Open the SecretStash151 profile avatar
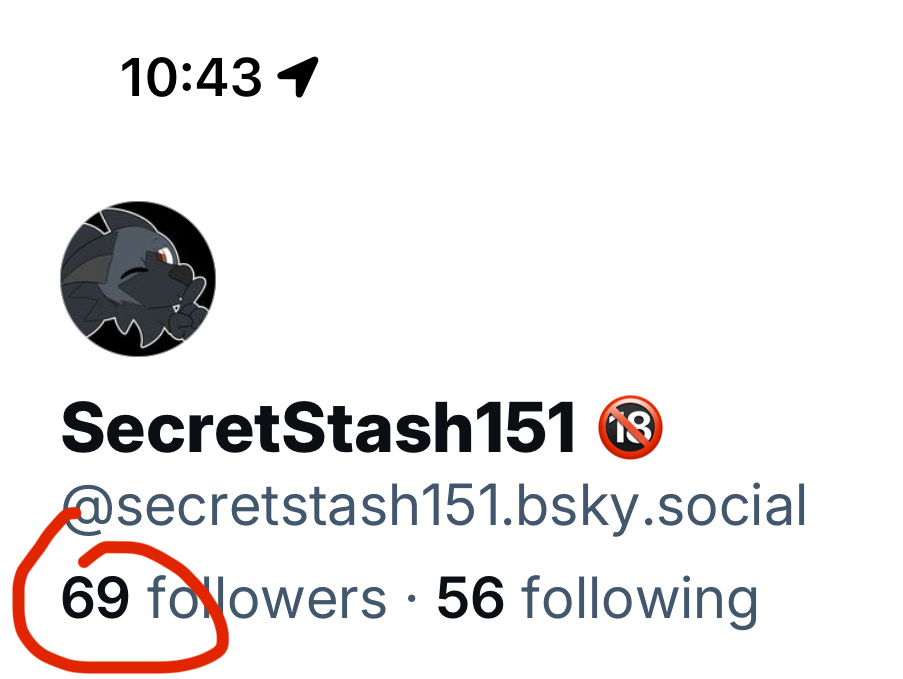The height and width of the screenshot is (679, 903). (x=138, y=279)
